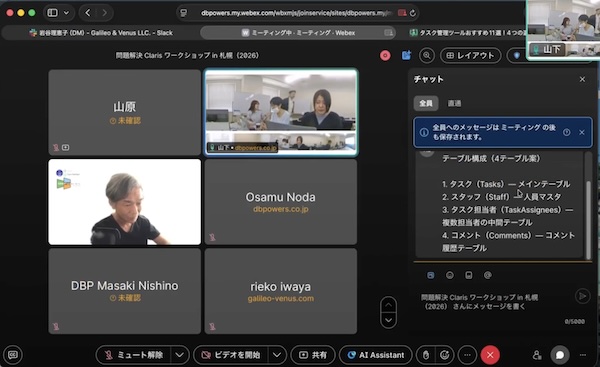This screenshot has height=367, width=600.
Task: Click muted mic icon on Masaki Nishino tile
Action: [56, 326]
